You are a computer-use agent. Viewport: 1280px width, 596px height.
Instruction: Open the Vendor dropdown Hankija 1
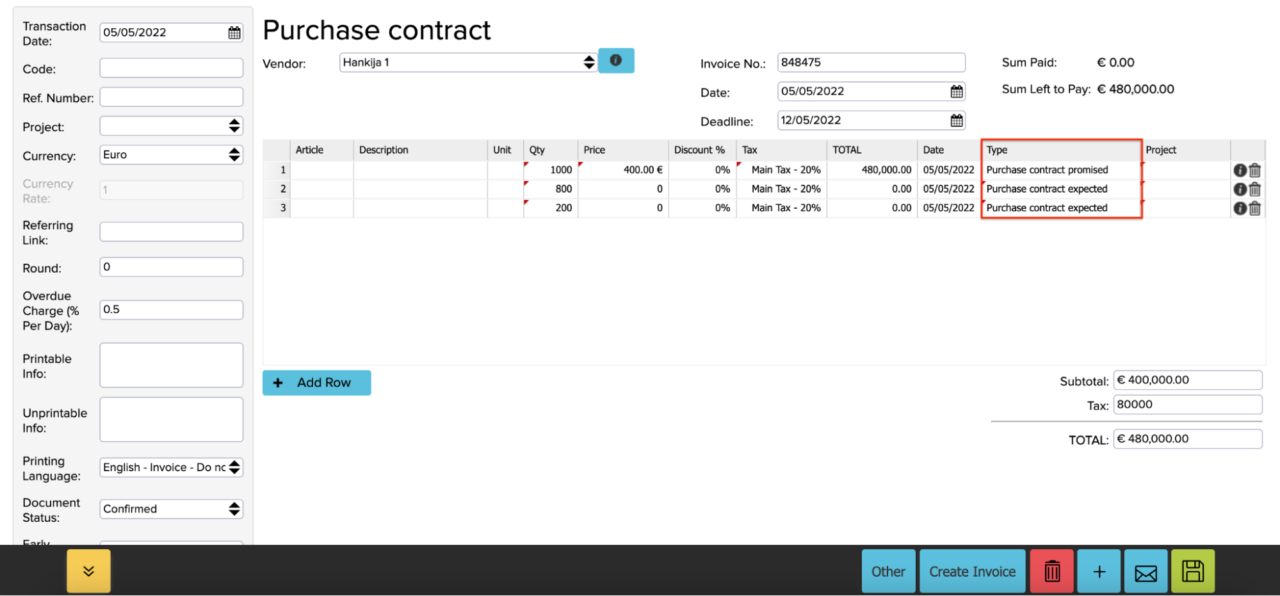point(468,62)
